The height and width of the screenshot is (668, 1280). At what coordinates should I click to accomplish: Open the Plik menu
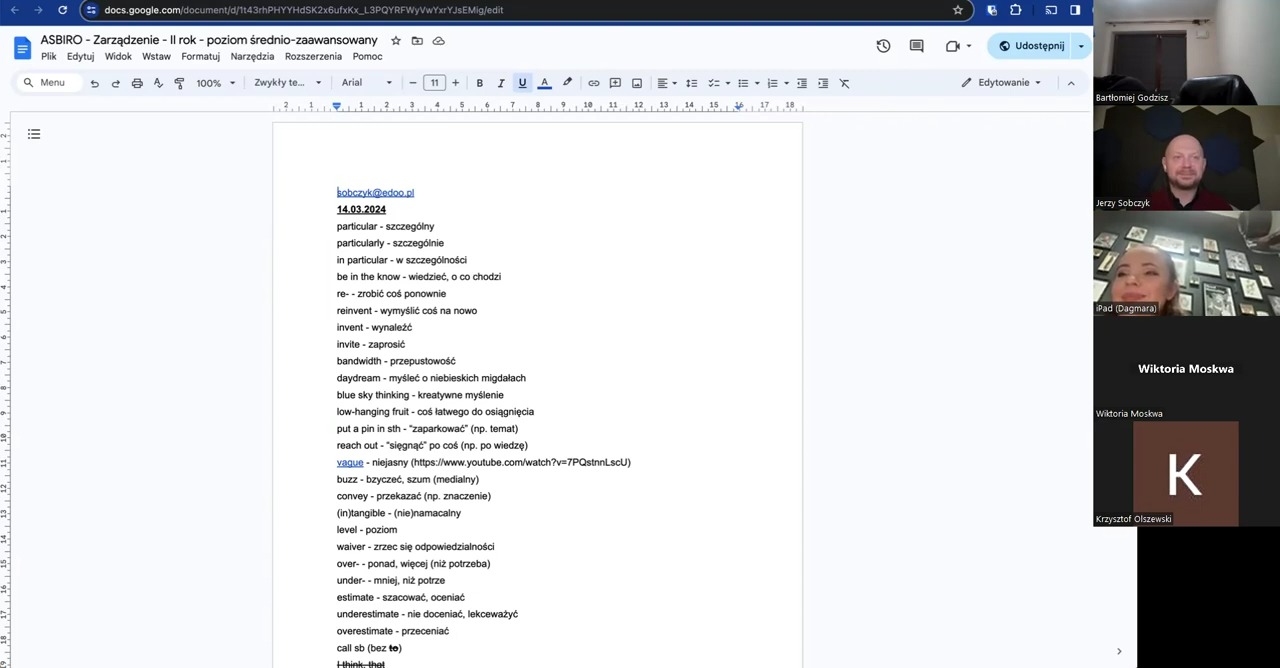(48, 57)
